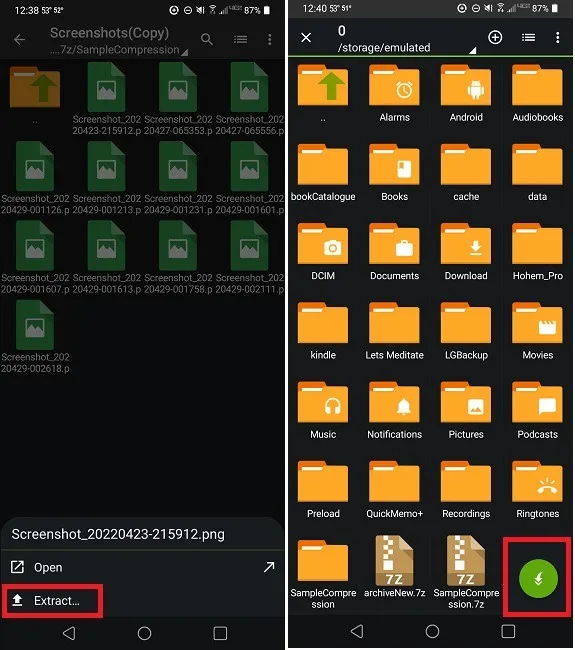Switch view mode using right toolbar list icon
The width and height of the screenshot is (575, 650).
pos(528,38)
